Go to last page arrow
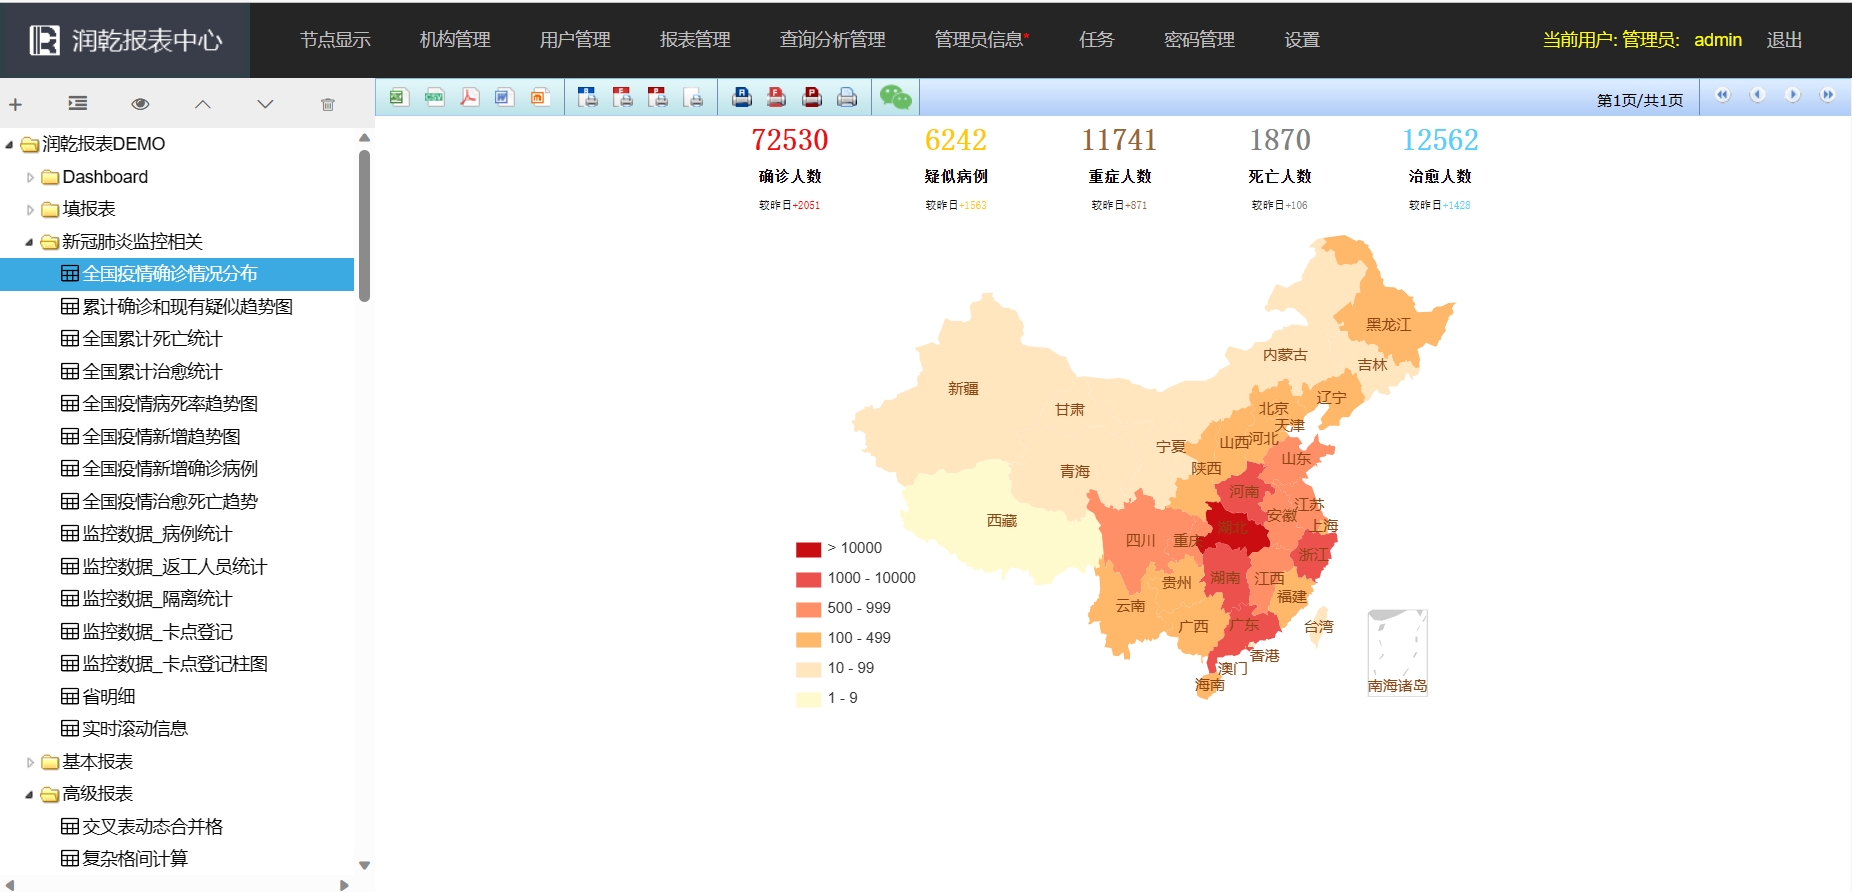The height and width of the screenshot is (892, 1852). 1827,95
